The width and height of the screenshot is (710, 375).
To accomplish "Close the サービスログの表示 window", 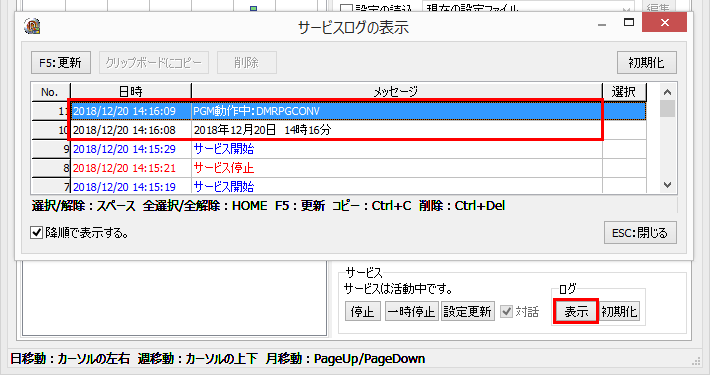I will 664,22.
